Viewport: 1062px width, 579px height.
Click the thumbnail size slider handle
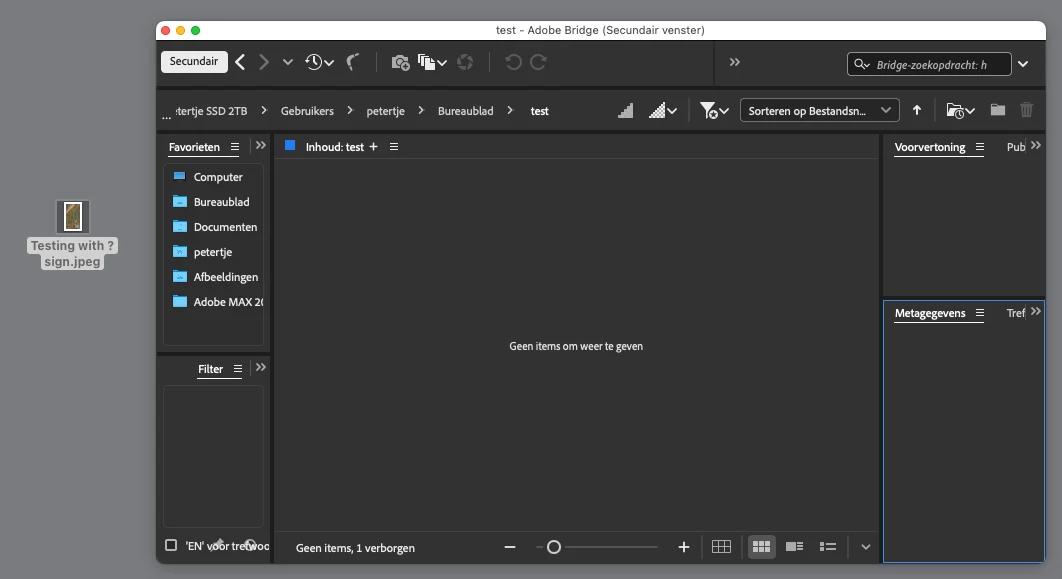click(x=554, y=547)
